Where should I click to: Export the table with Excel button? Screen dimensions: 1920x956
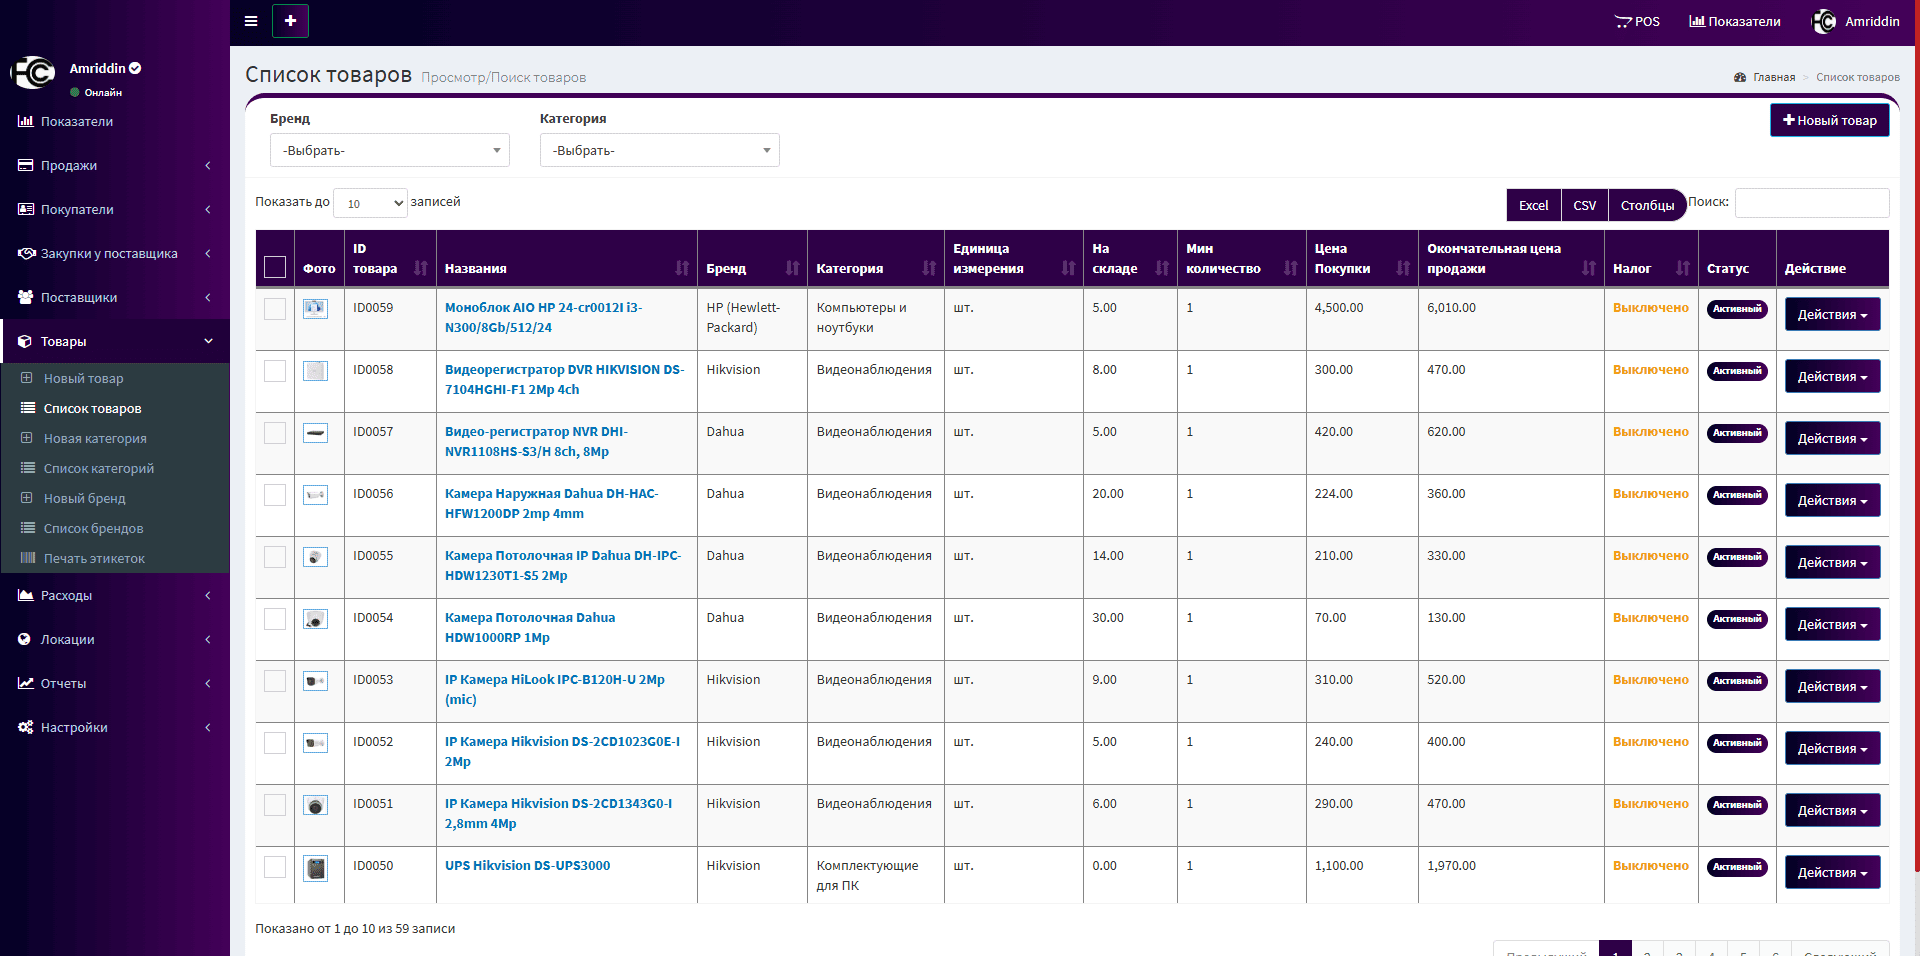(1533, 205)
